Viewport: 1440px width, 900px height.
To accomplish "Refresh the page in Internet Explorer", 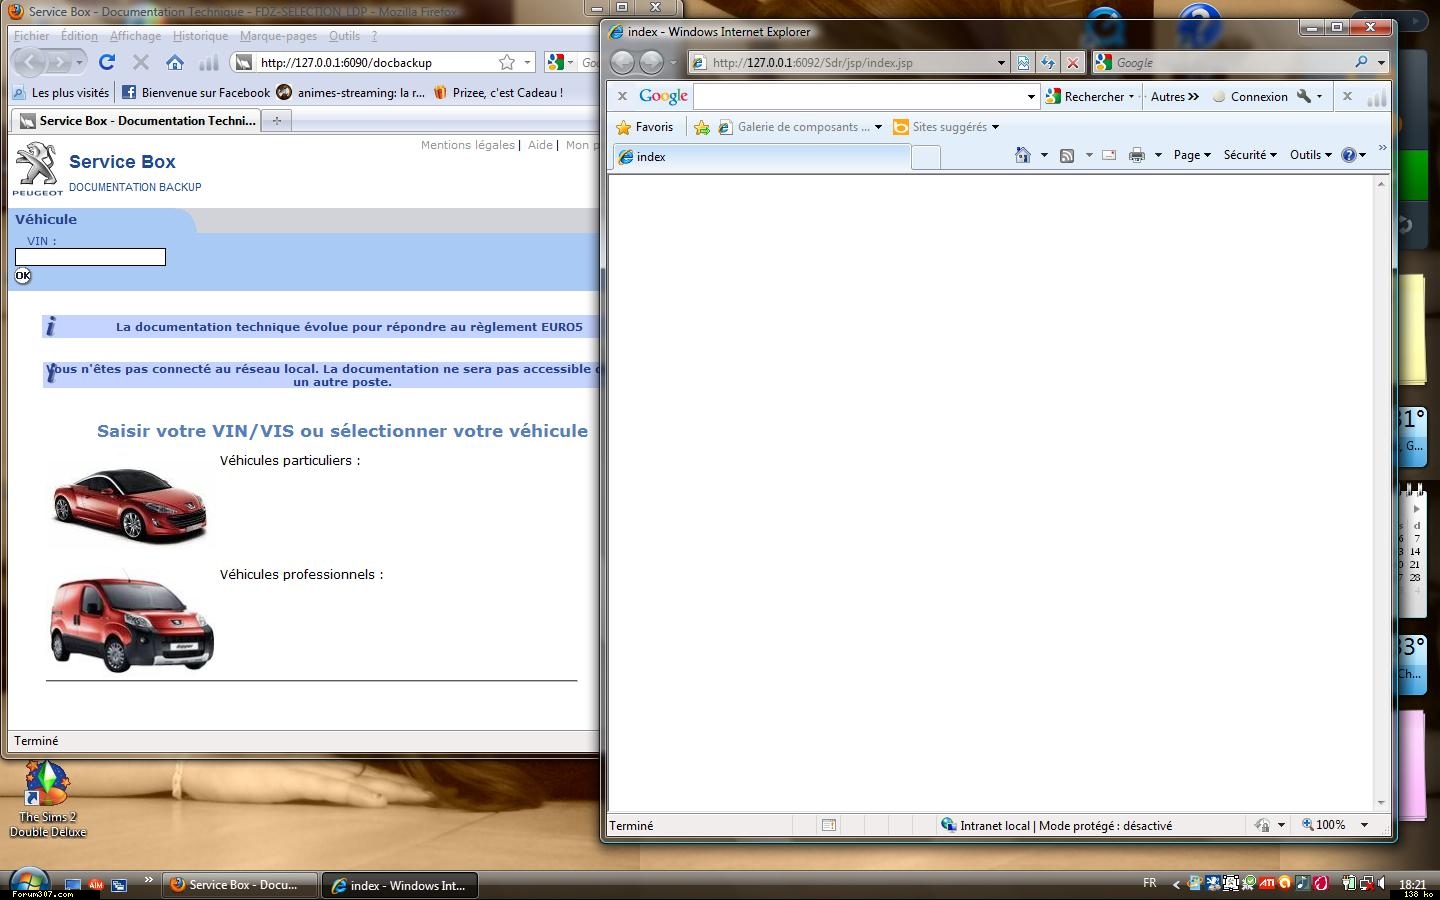I will click(1048, 62).
